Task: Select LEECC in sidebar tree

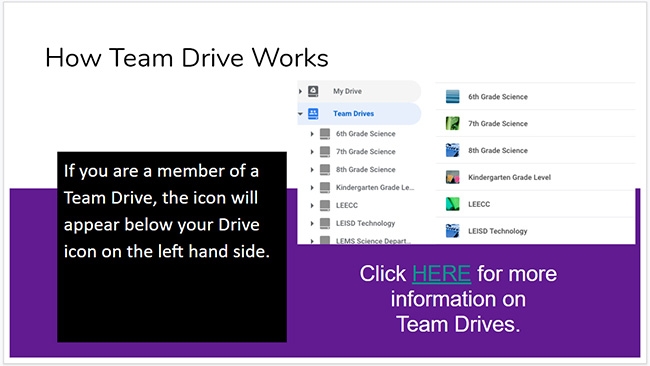Action: pos(347,205)
